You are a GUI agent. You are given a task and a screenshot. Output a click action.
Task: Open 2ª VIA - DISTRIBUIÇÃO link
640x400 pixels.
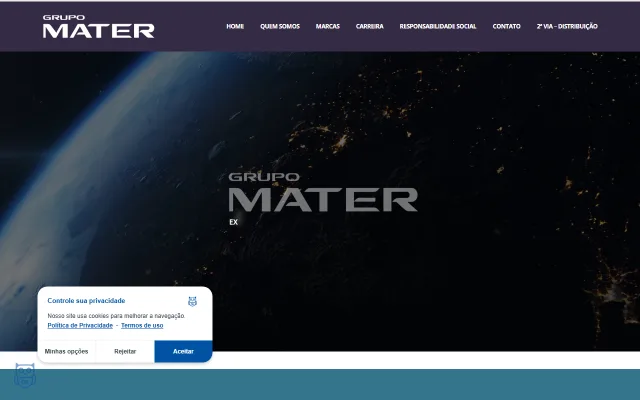coord(567,26)
